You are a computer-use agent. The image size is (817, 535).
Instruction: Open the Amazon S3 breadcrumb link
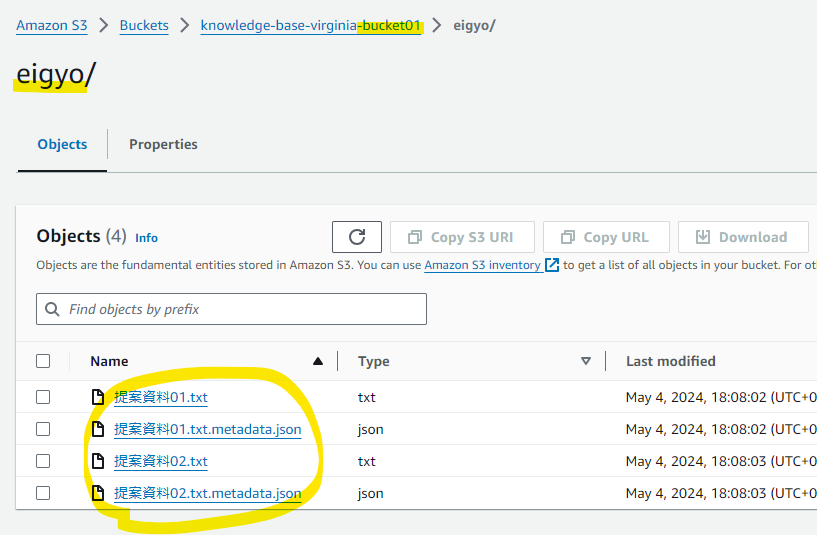tap(52, 26)
